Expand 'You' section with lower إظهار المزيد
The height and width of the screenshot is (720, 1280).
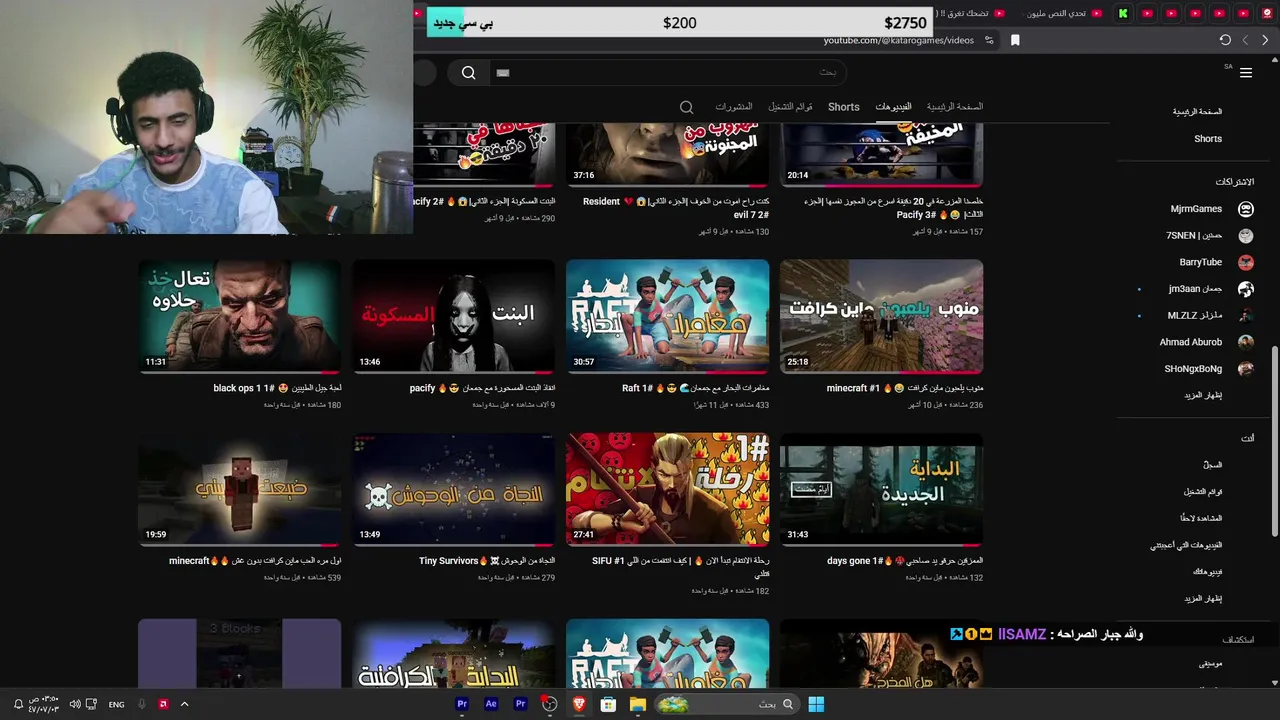(x=1203, y=598)
